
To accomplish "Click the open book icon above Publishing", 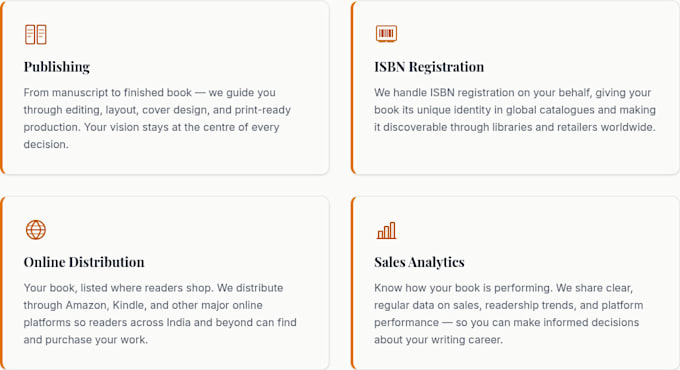I will click(36, 34).
